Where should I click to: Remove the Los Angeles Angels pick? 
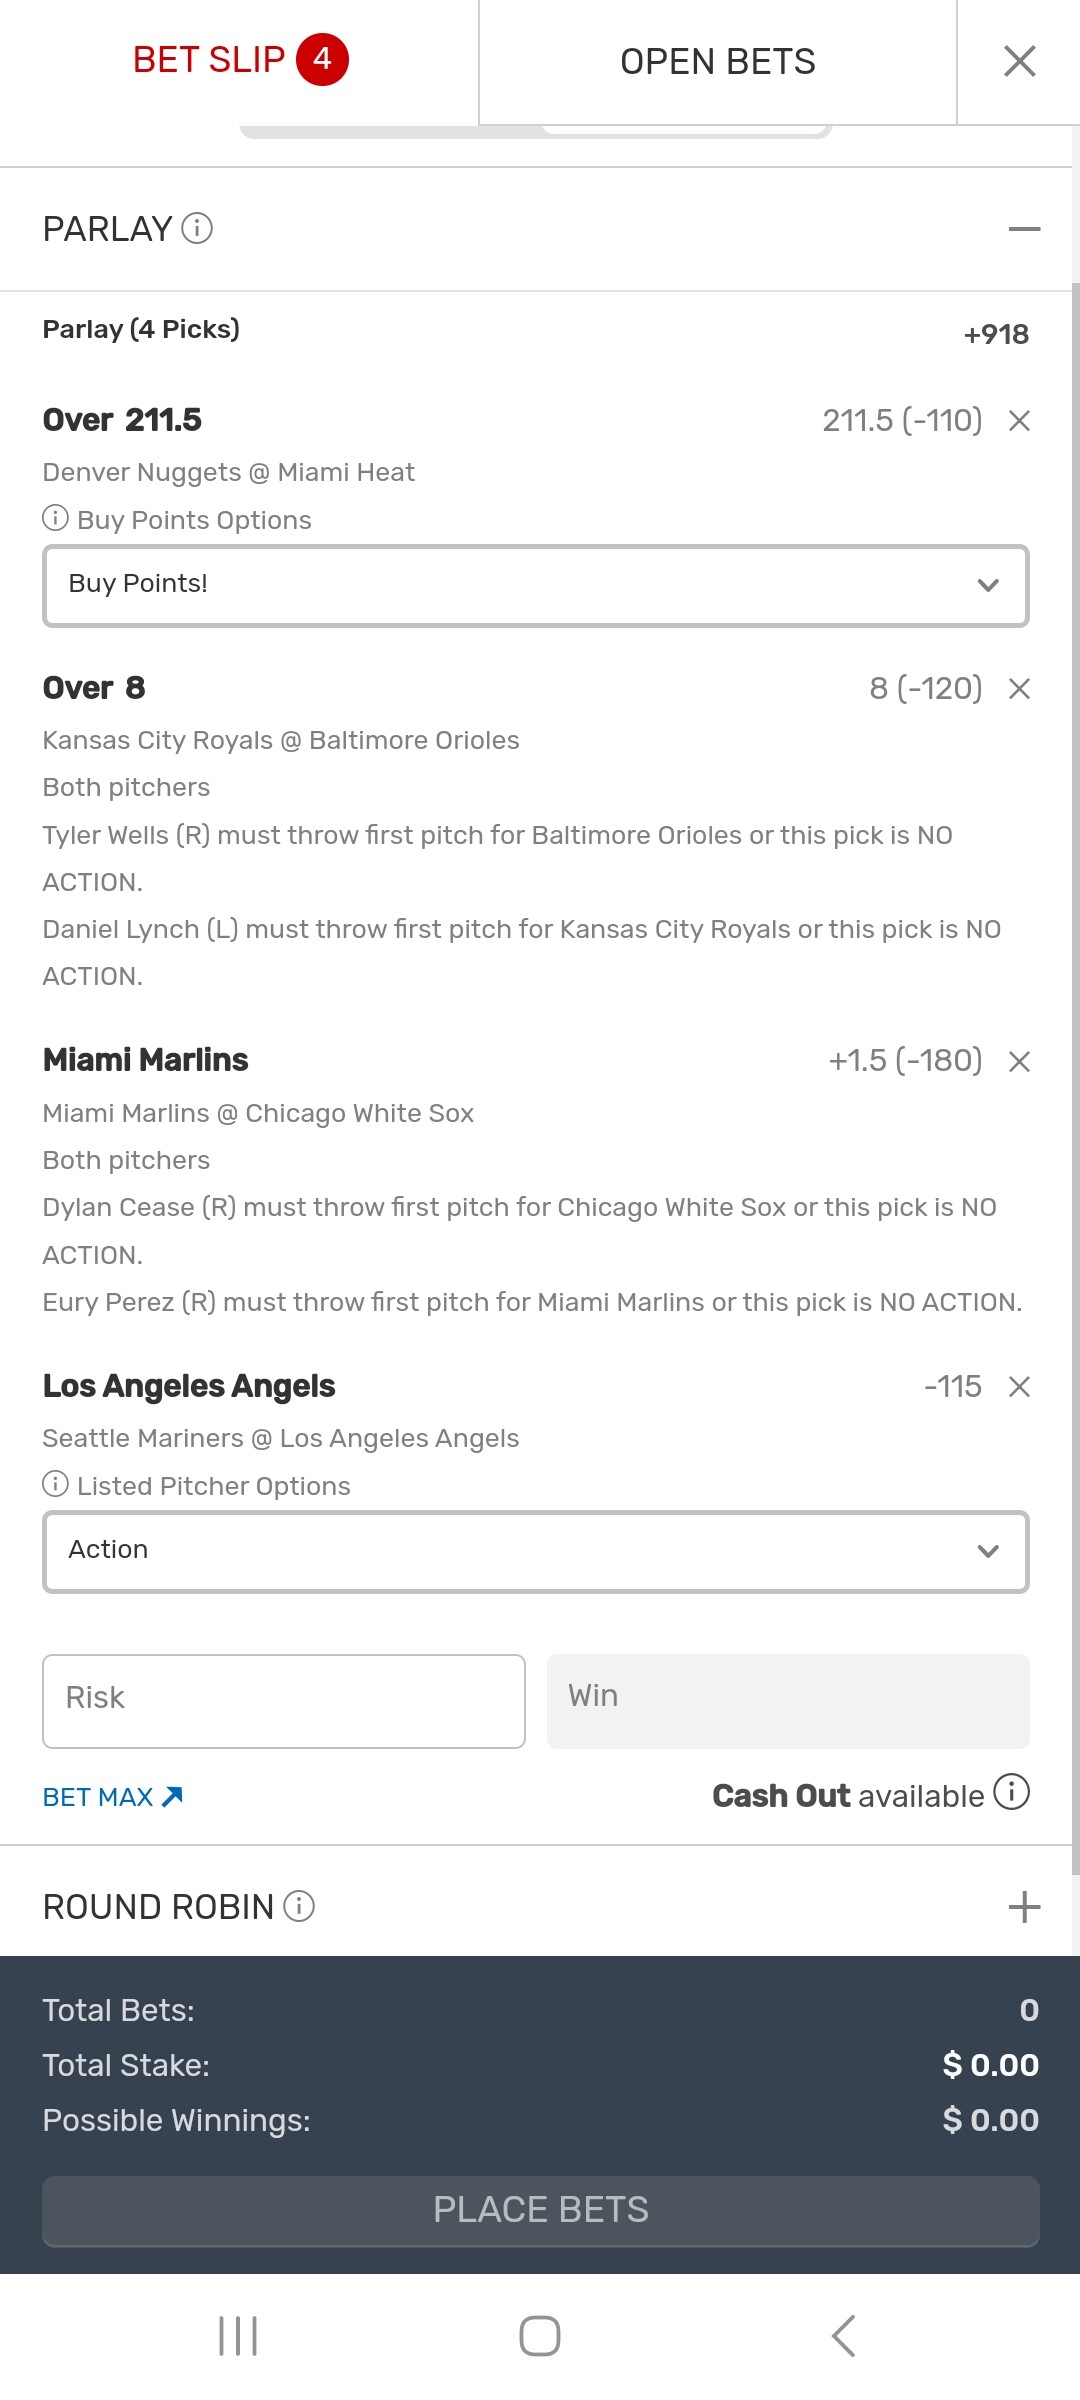(x=1019, y=1387)
